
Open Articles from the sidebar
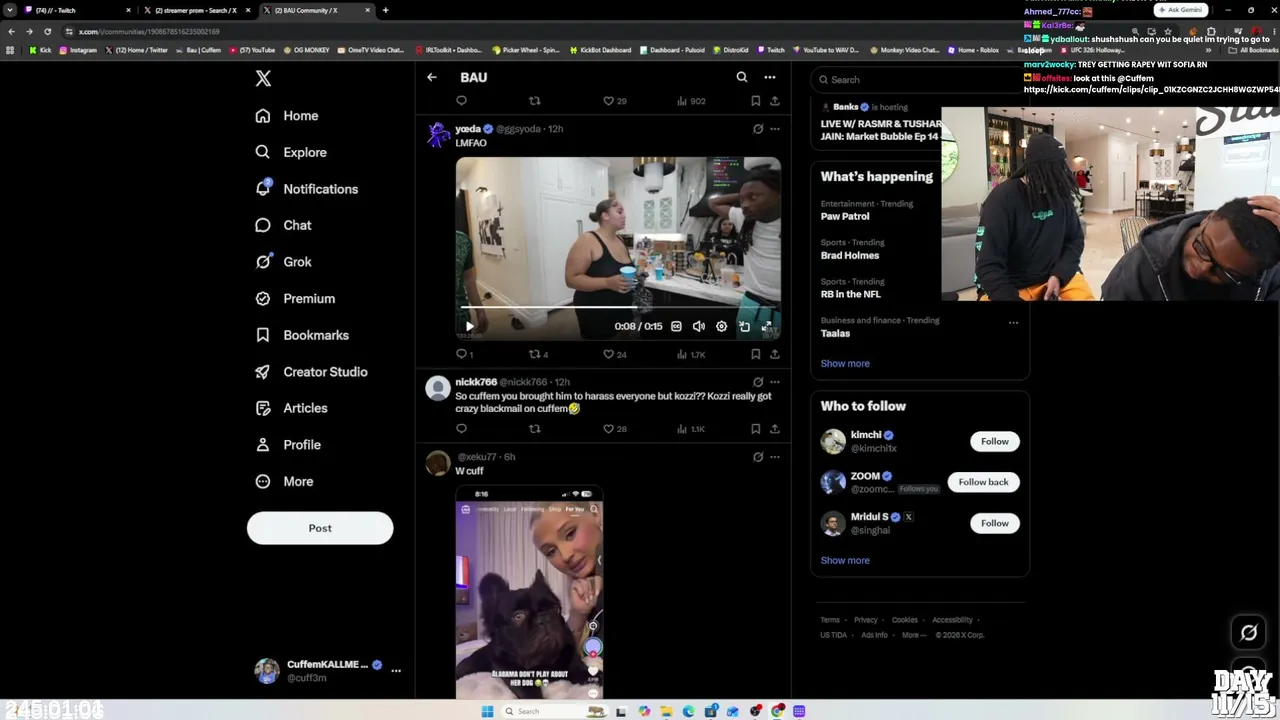click(291, 408)
